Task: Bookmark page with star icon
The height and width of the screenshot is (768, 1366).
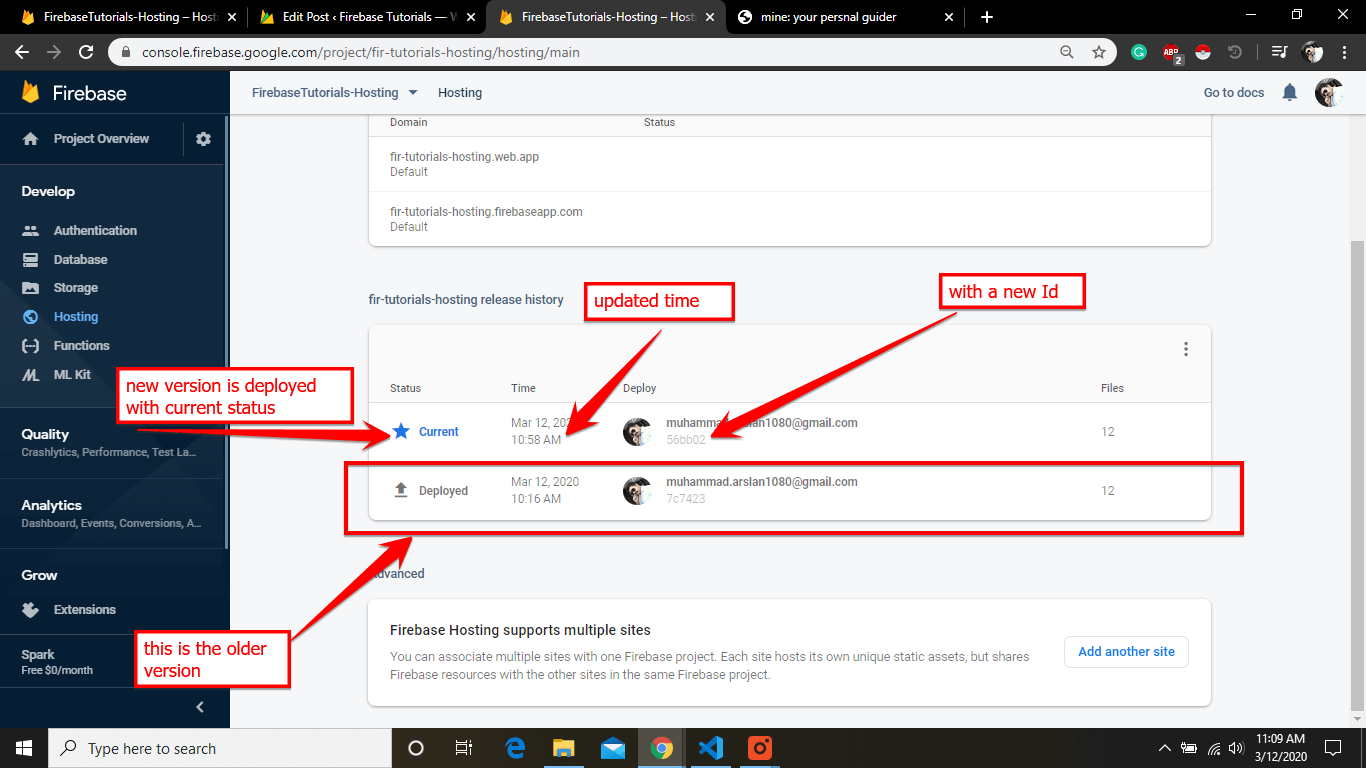Action: pyautogui.click(x=1099, y=52)
